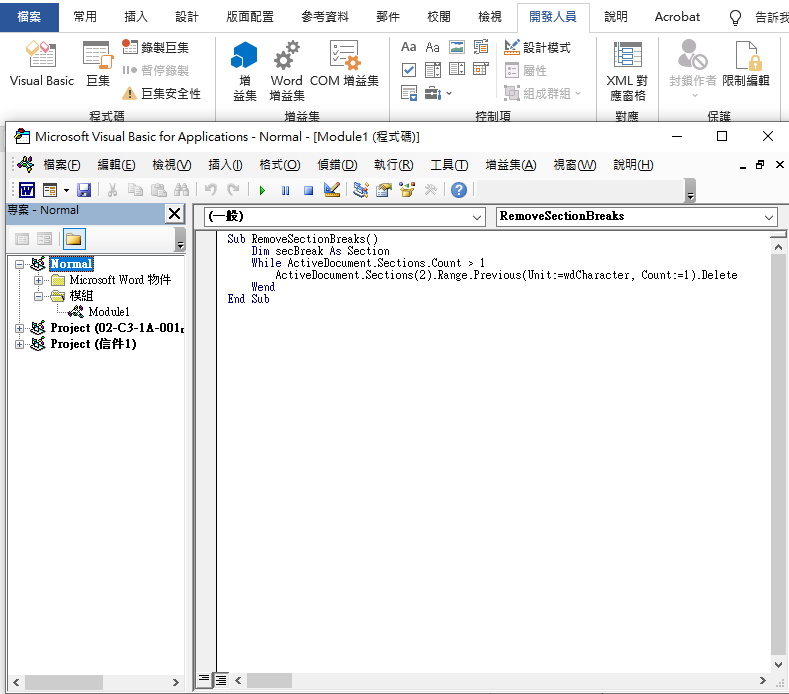Click the 限制編輯 button
The width and height of the screenshot is (789, 694).
click(x=746, y=63)
